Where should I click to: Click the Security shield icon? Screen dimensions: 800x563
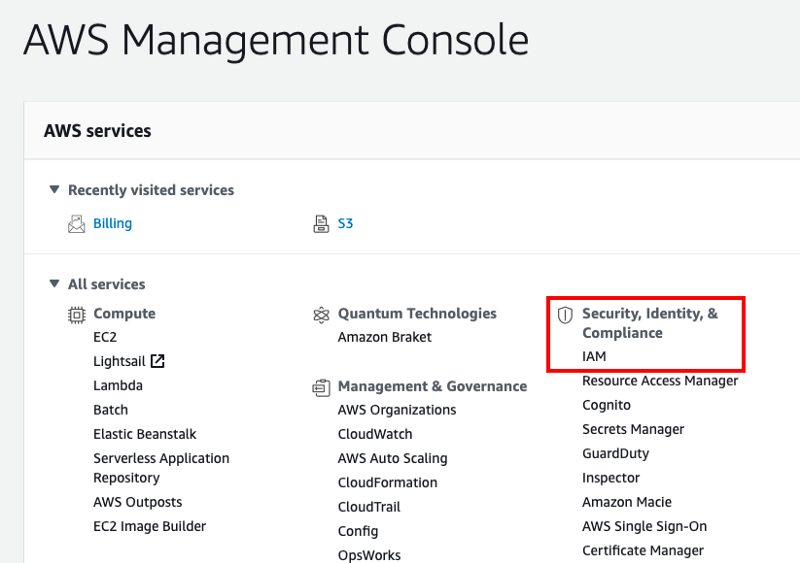[565, 315]
